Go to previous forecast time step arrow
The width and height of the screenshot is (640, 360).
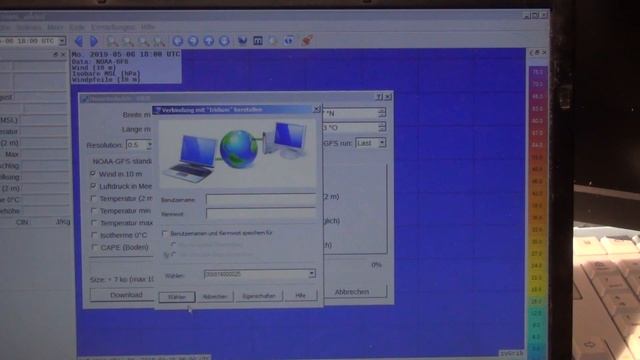pyautogui.click(x=79, y=41)
